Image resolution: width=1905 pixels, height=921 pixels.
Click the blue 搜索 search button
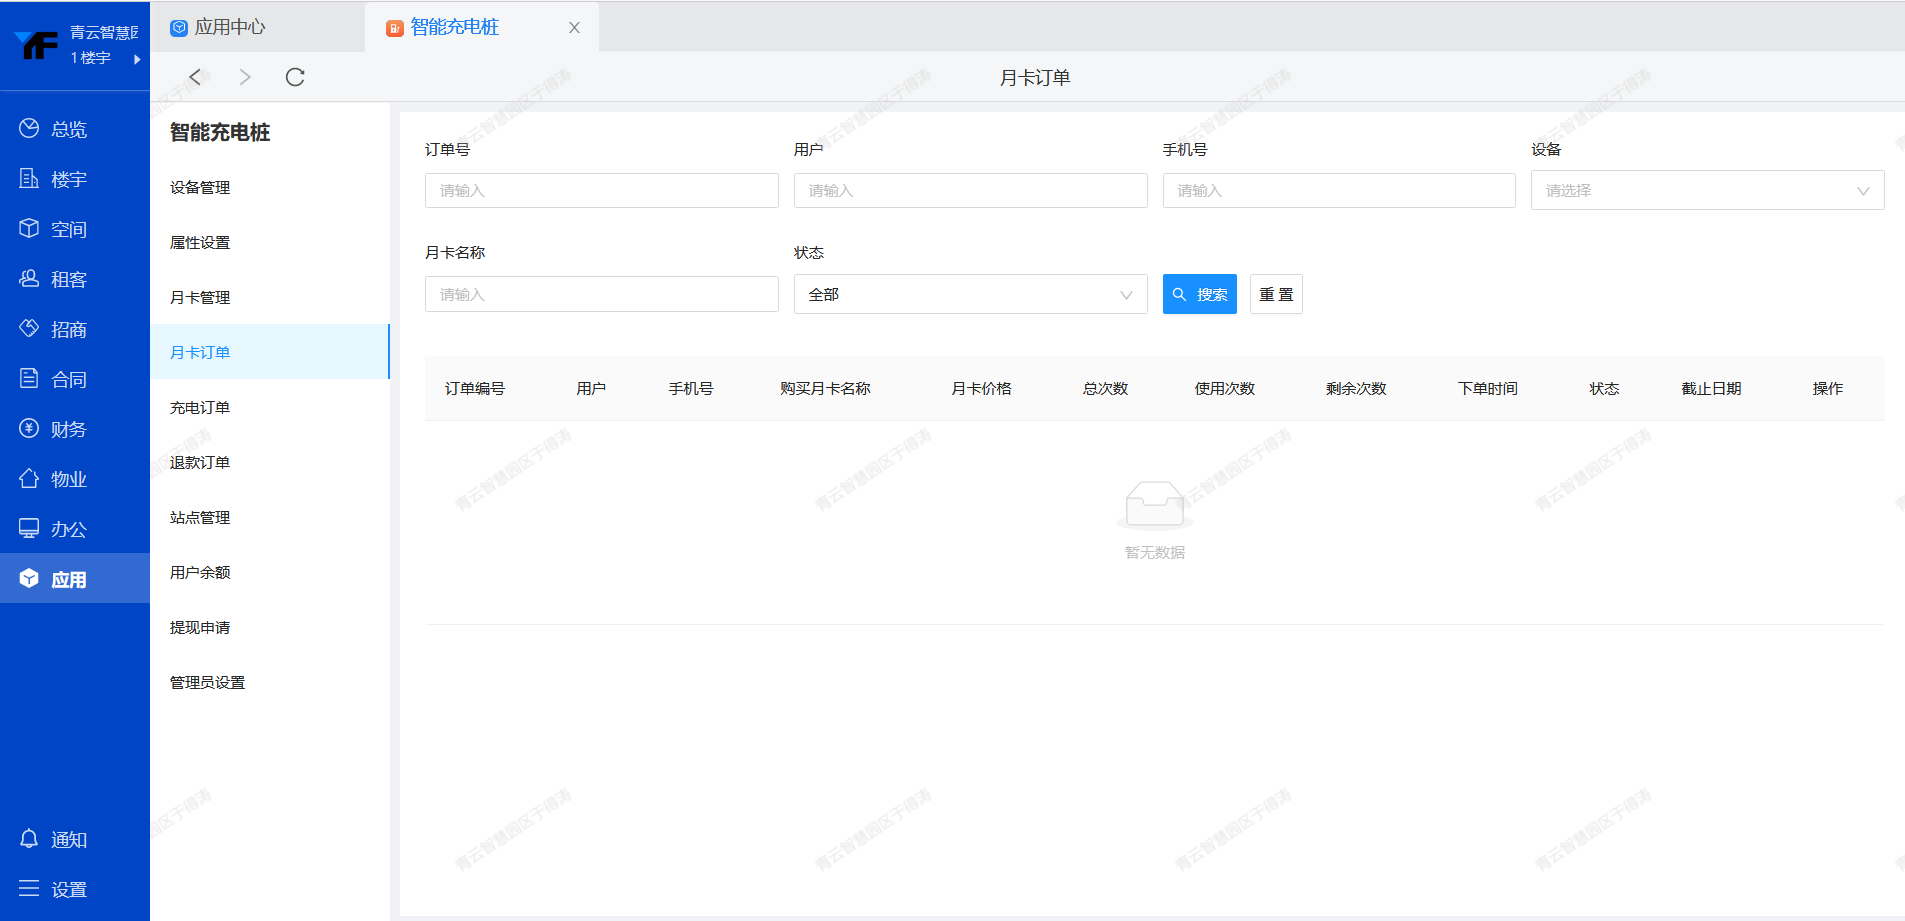click(1199, 294)
